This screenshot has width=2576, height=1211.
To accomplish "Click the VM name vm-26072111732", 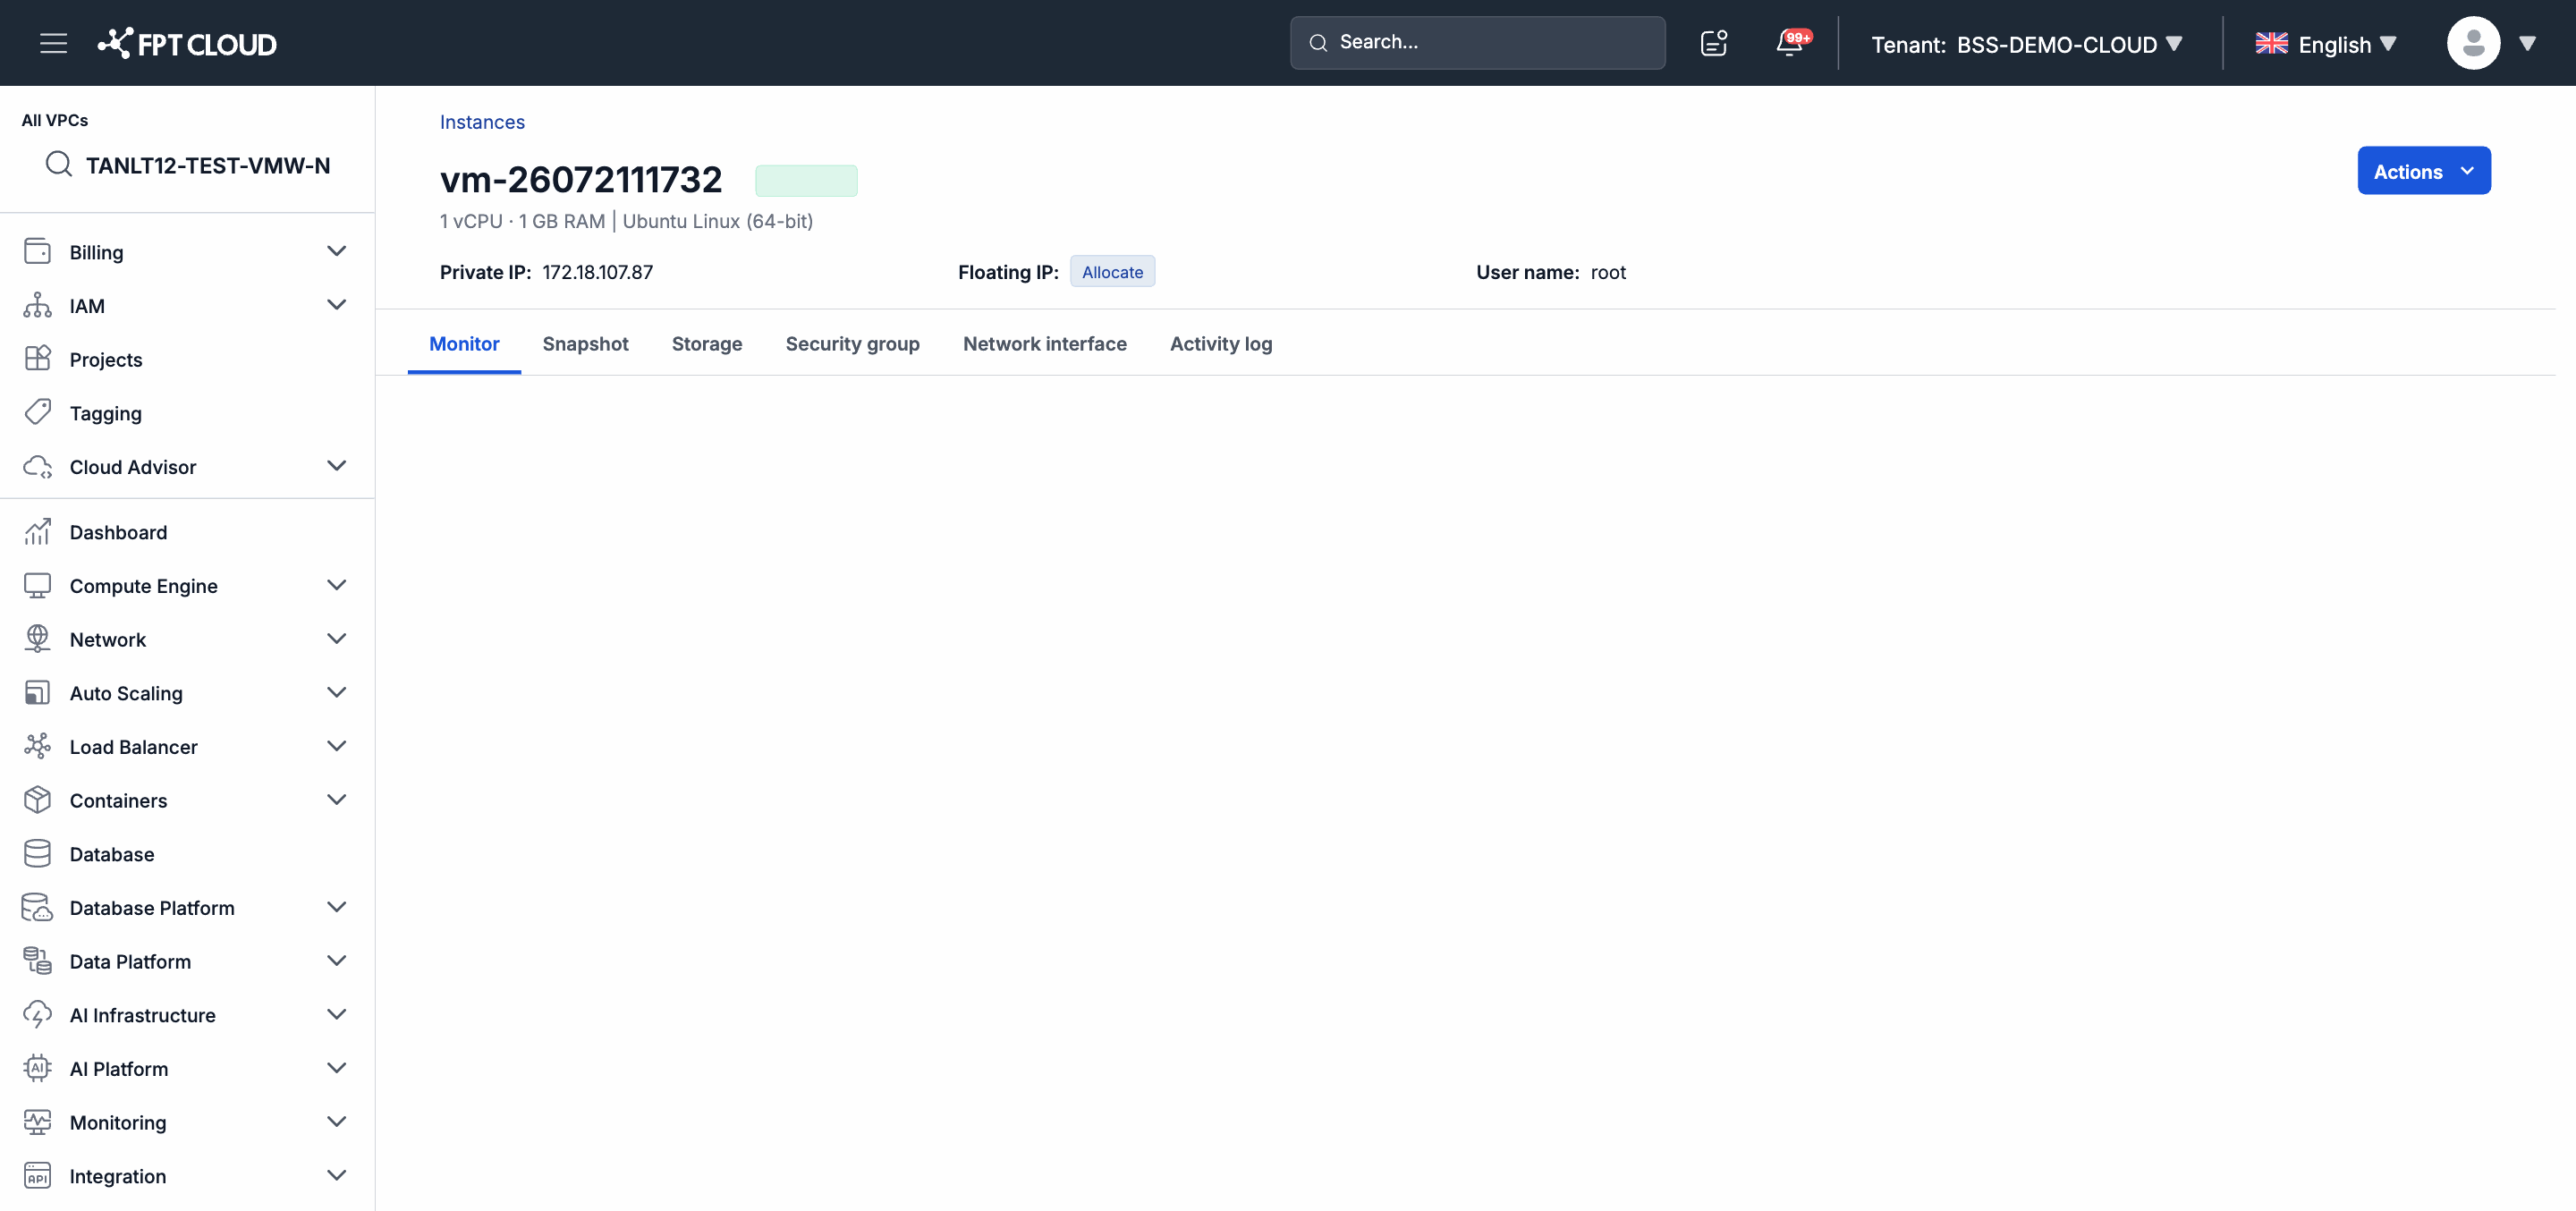I will click(581, 179).
